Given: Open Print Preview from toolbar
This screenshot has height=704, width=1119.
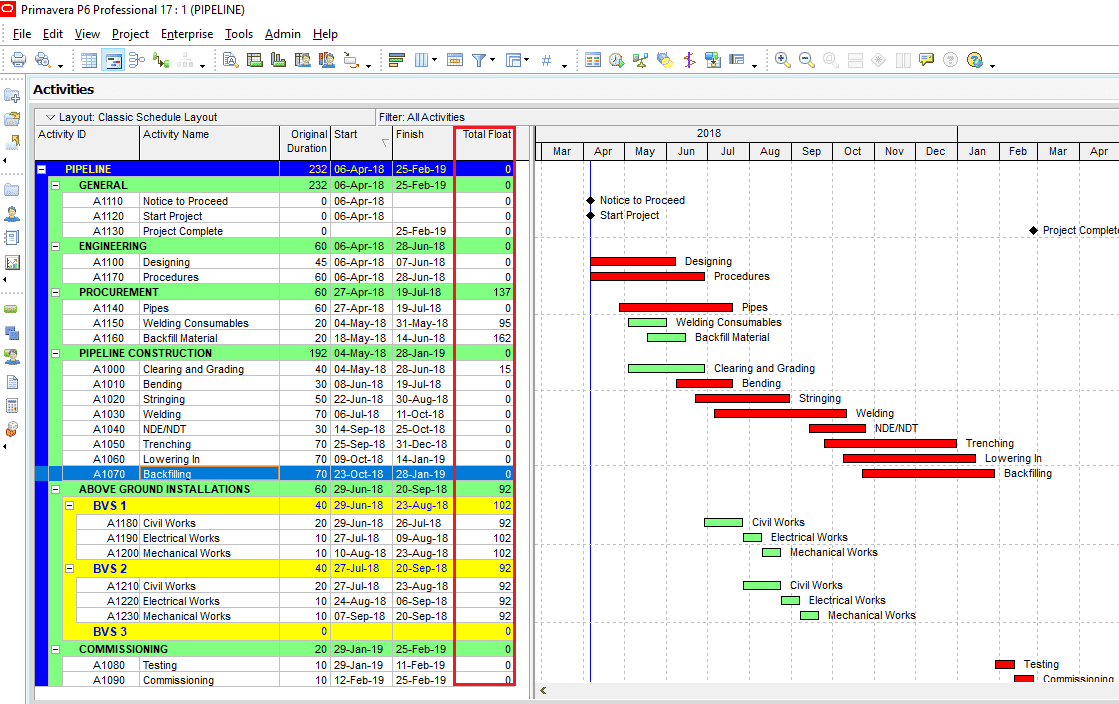Looking at the screenshot, I should click(x=43, y=60).
